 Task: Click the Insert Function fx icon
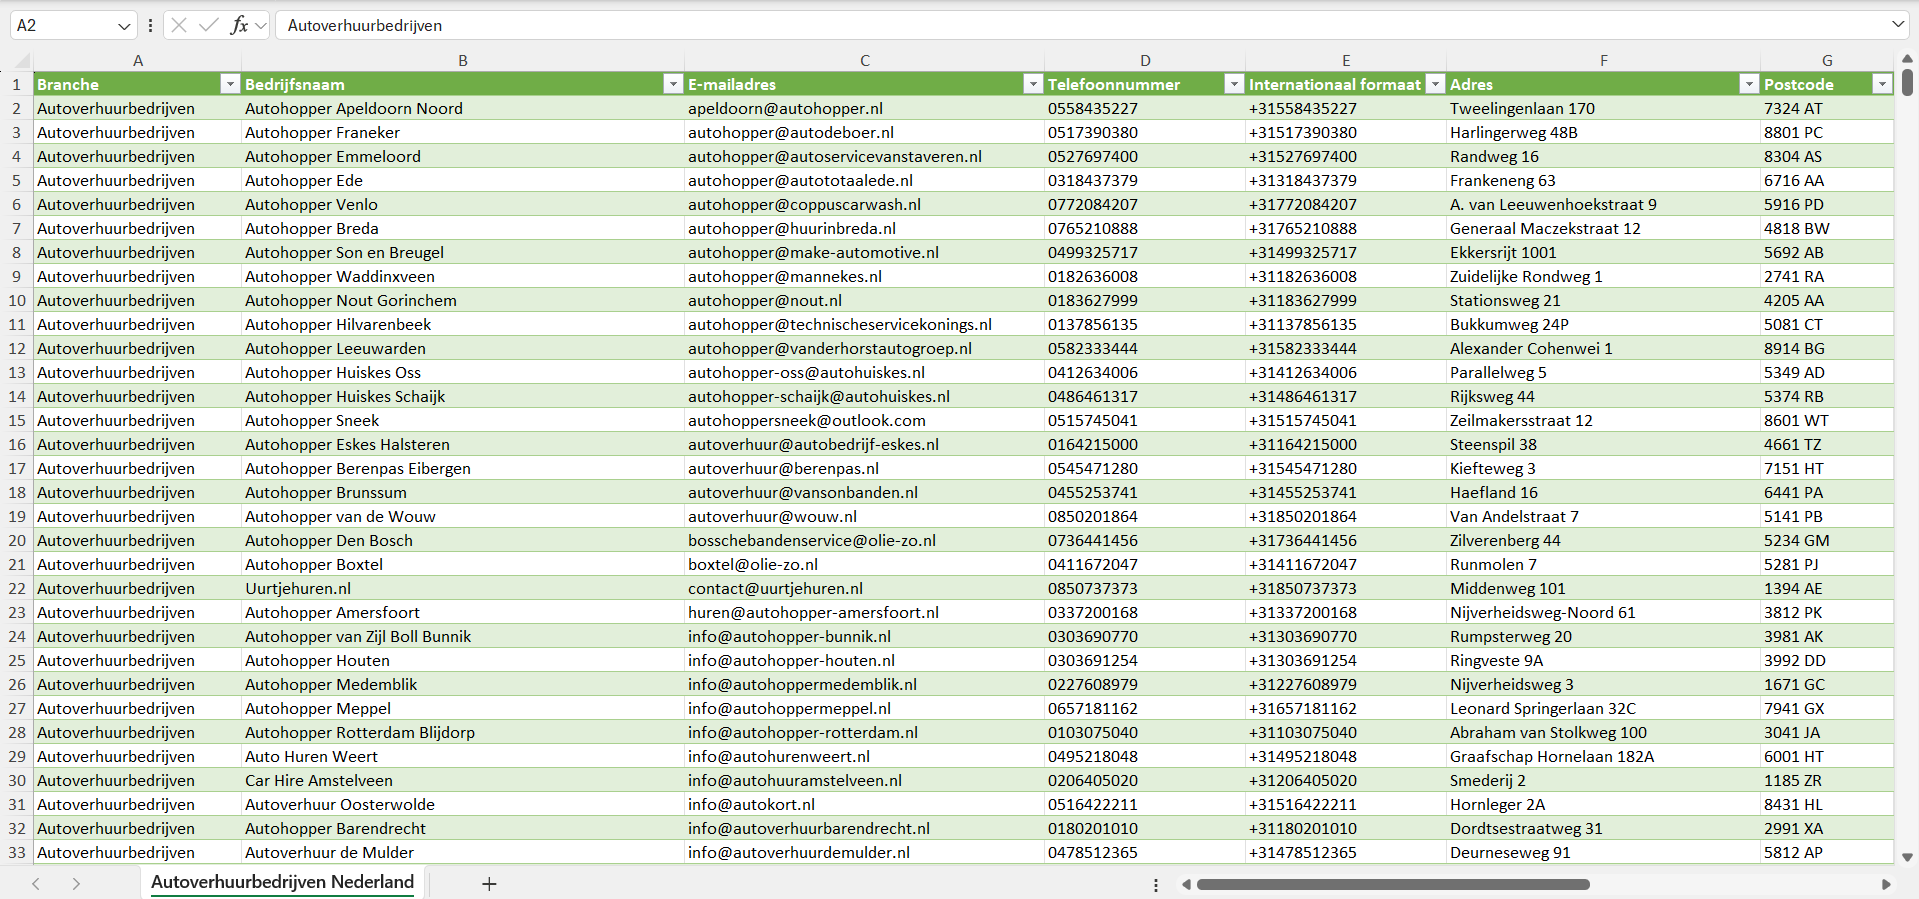(239, 25)
